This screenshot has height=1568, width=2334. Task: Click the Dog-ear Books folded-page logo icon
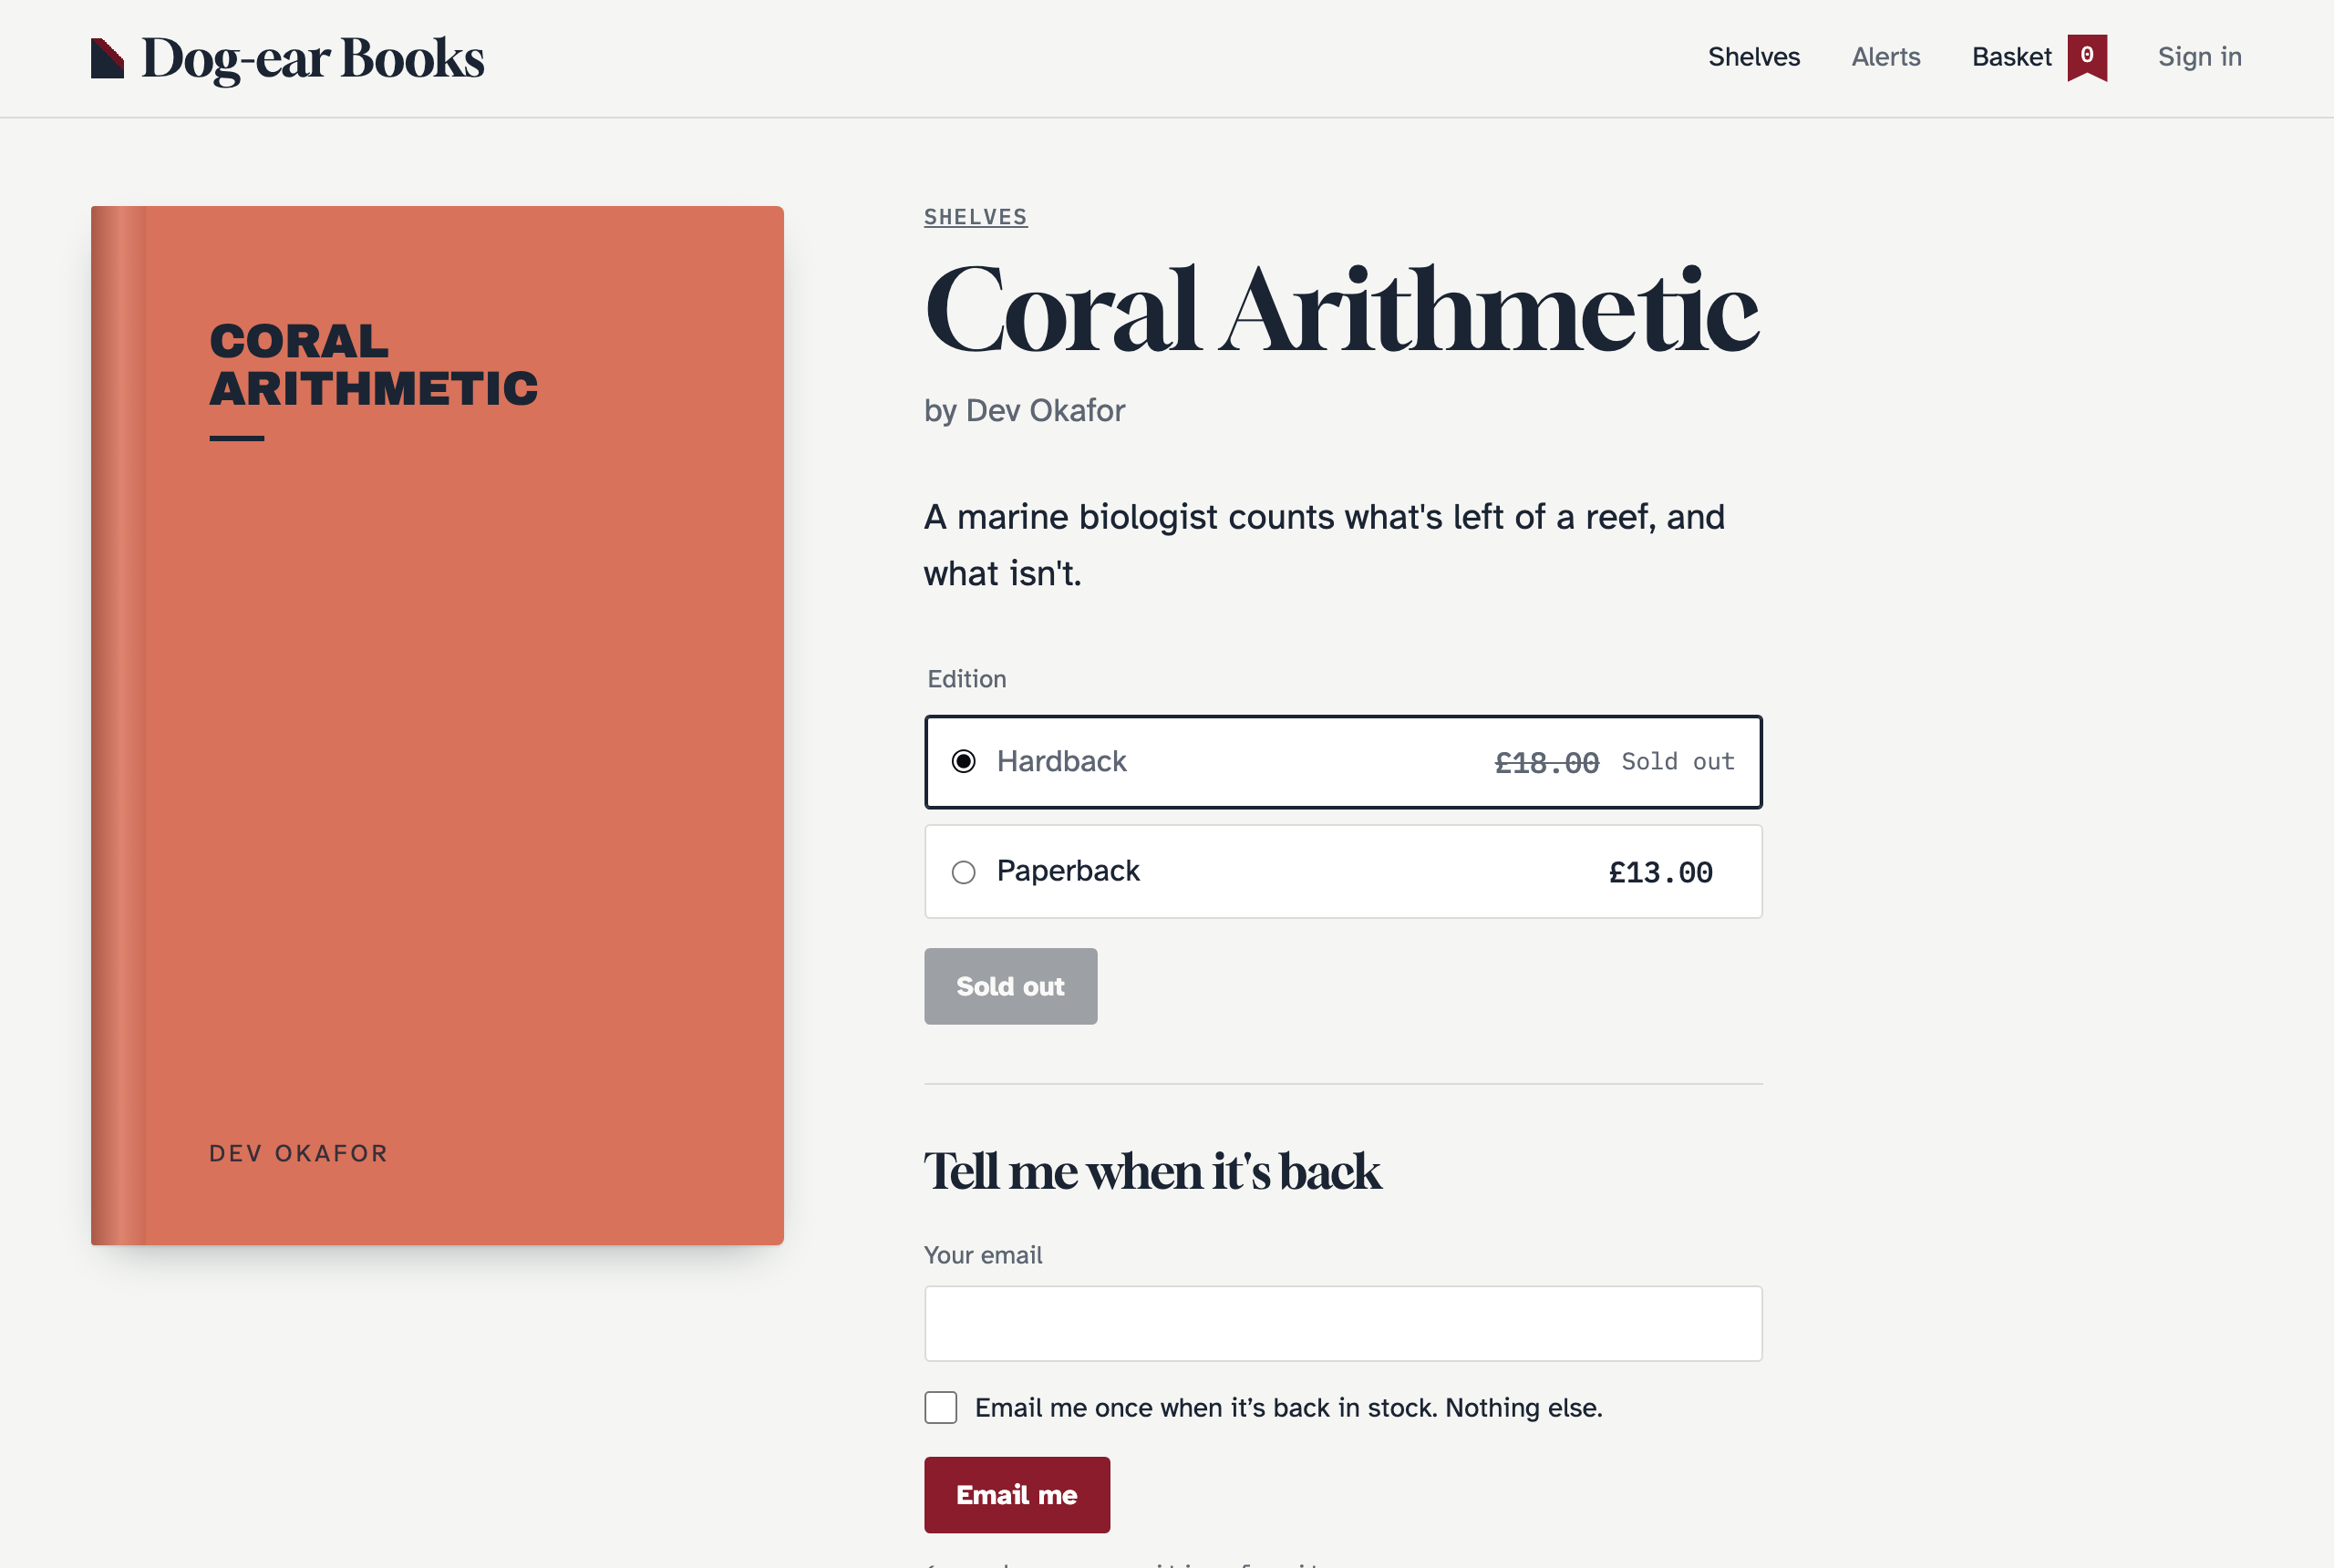[x=107, y=58]
